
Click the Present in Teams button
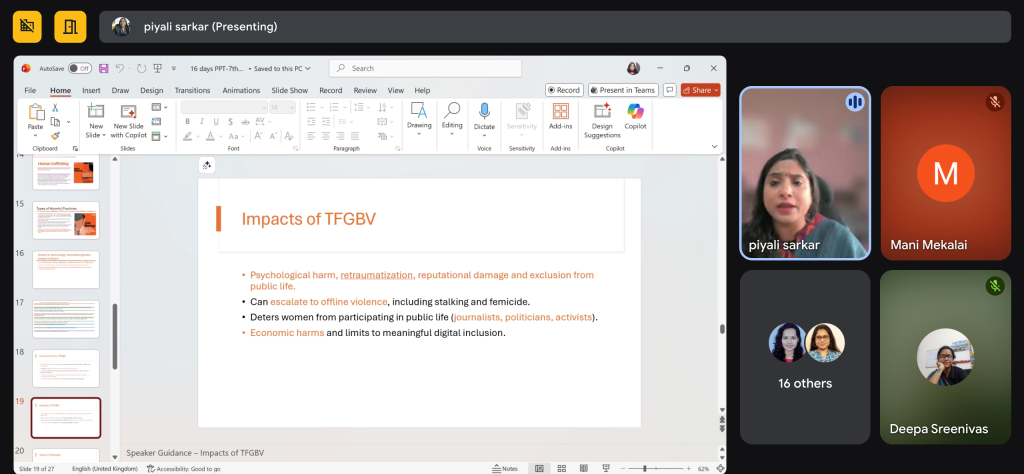pos(624,90)
